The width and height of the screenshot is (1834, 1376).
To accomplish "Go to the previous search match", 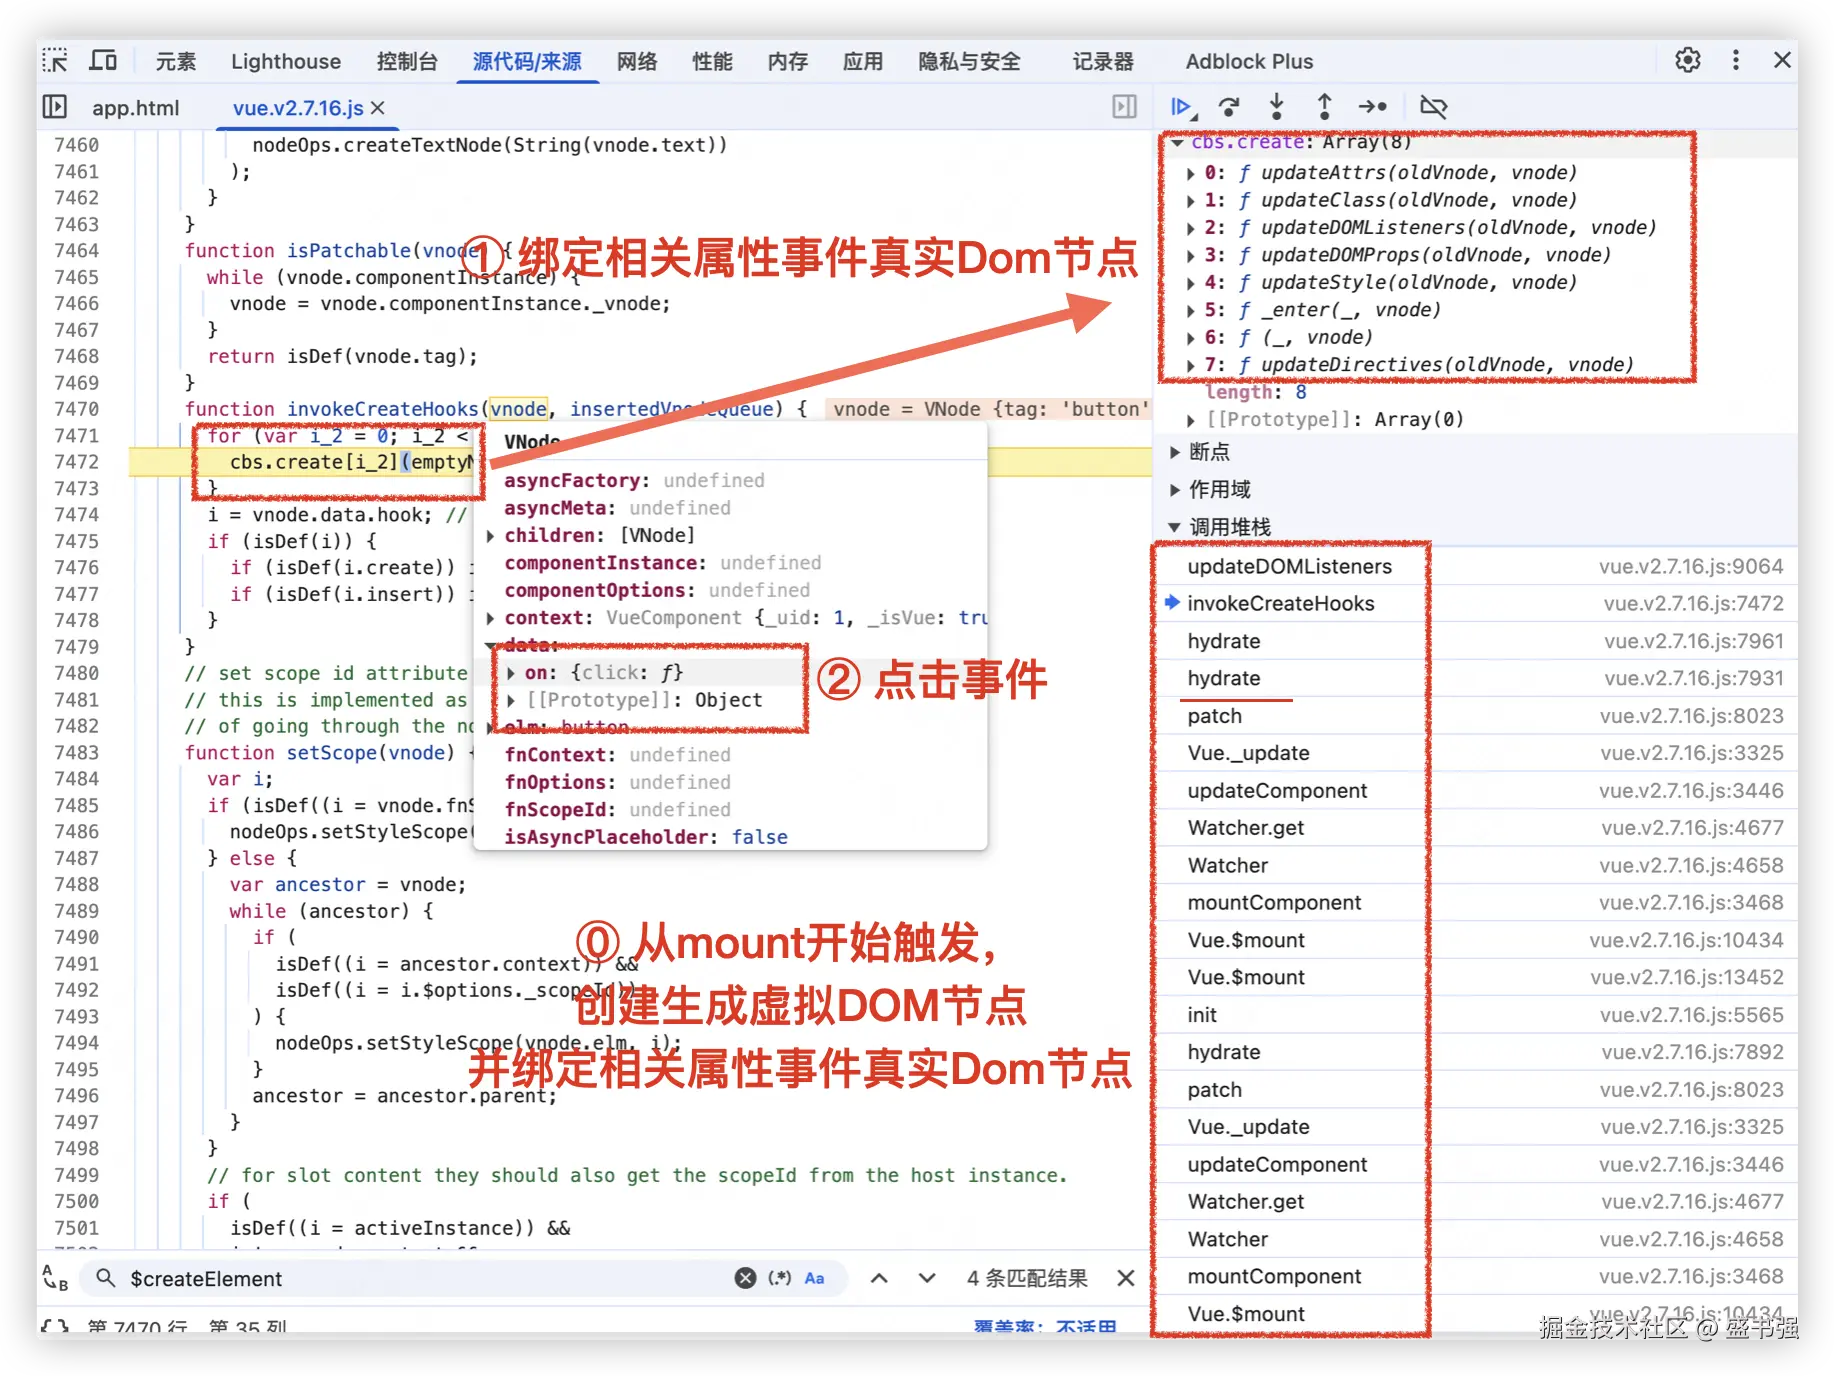I will (x=879, y=1278).
